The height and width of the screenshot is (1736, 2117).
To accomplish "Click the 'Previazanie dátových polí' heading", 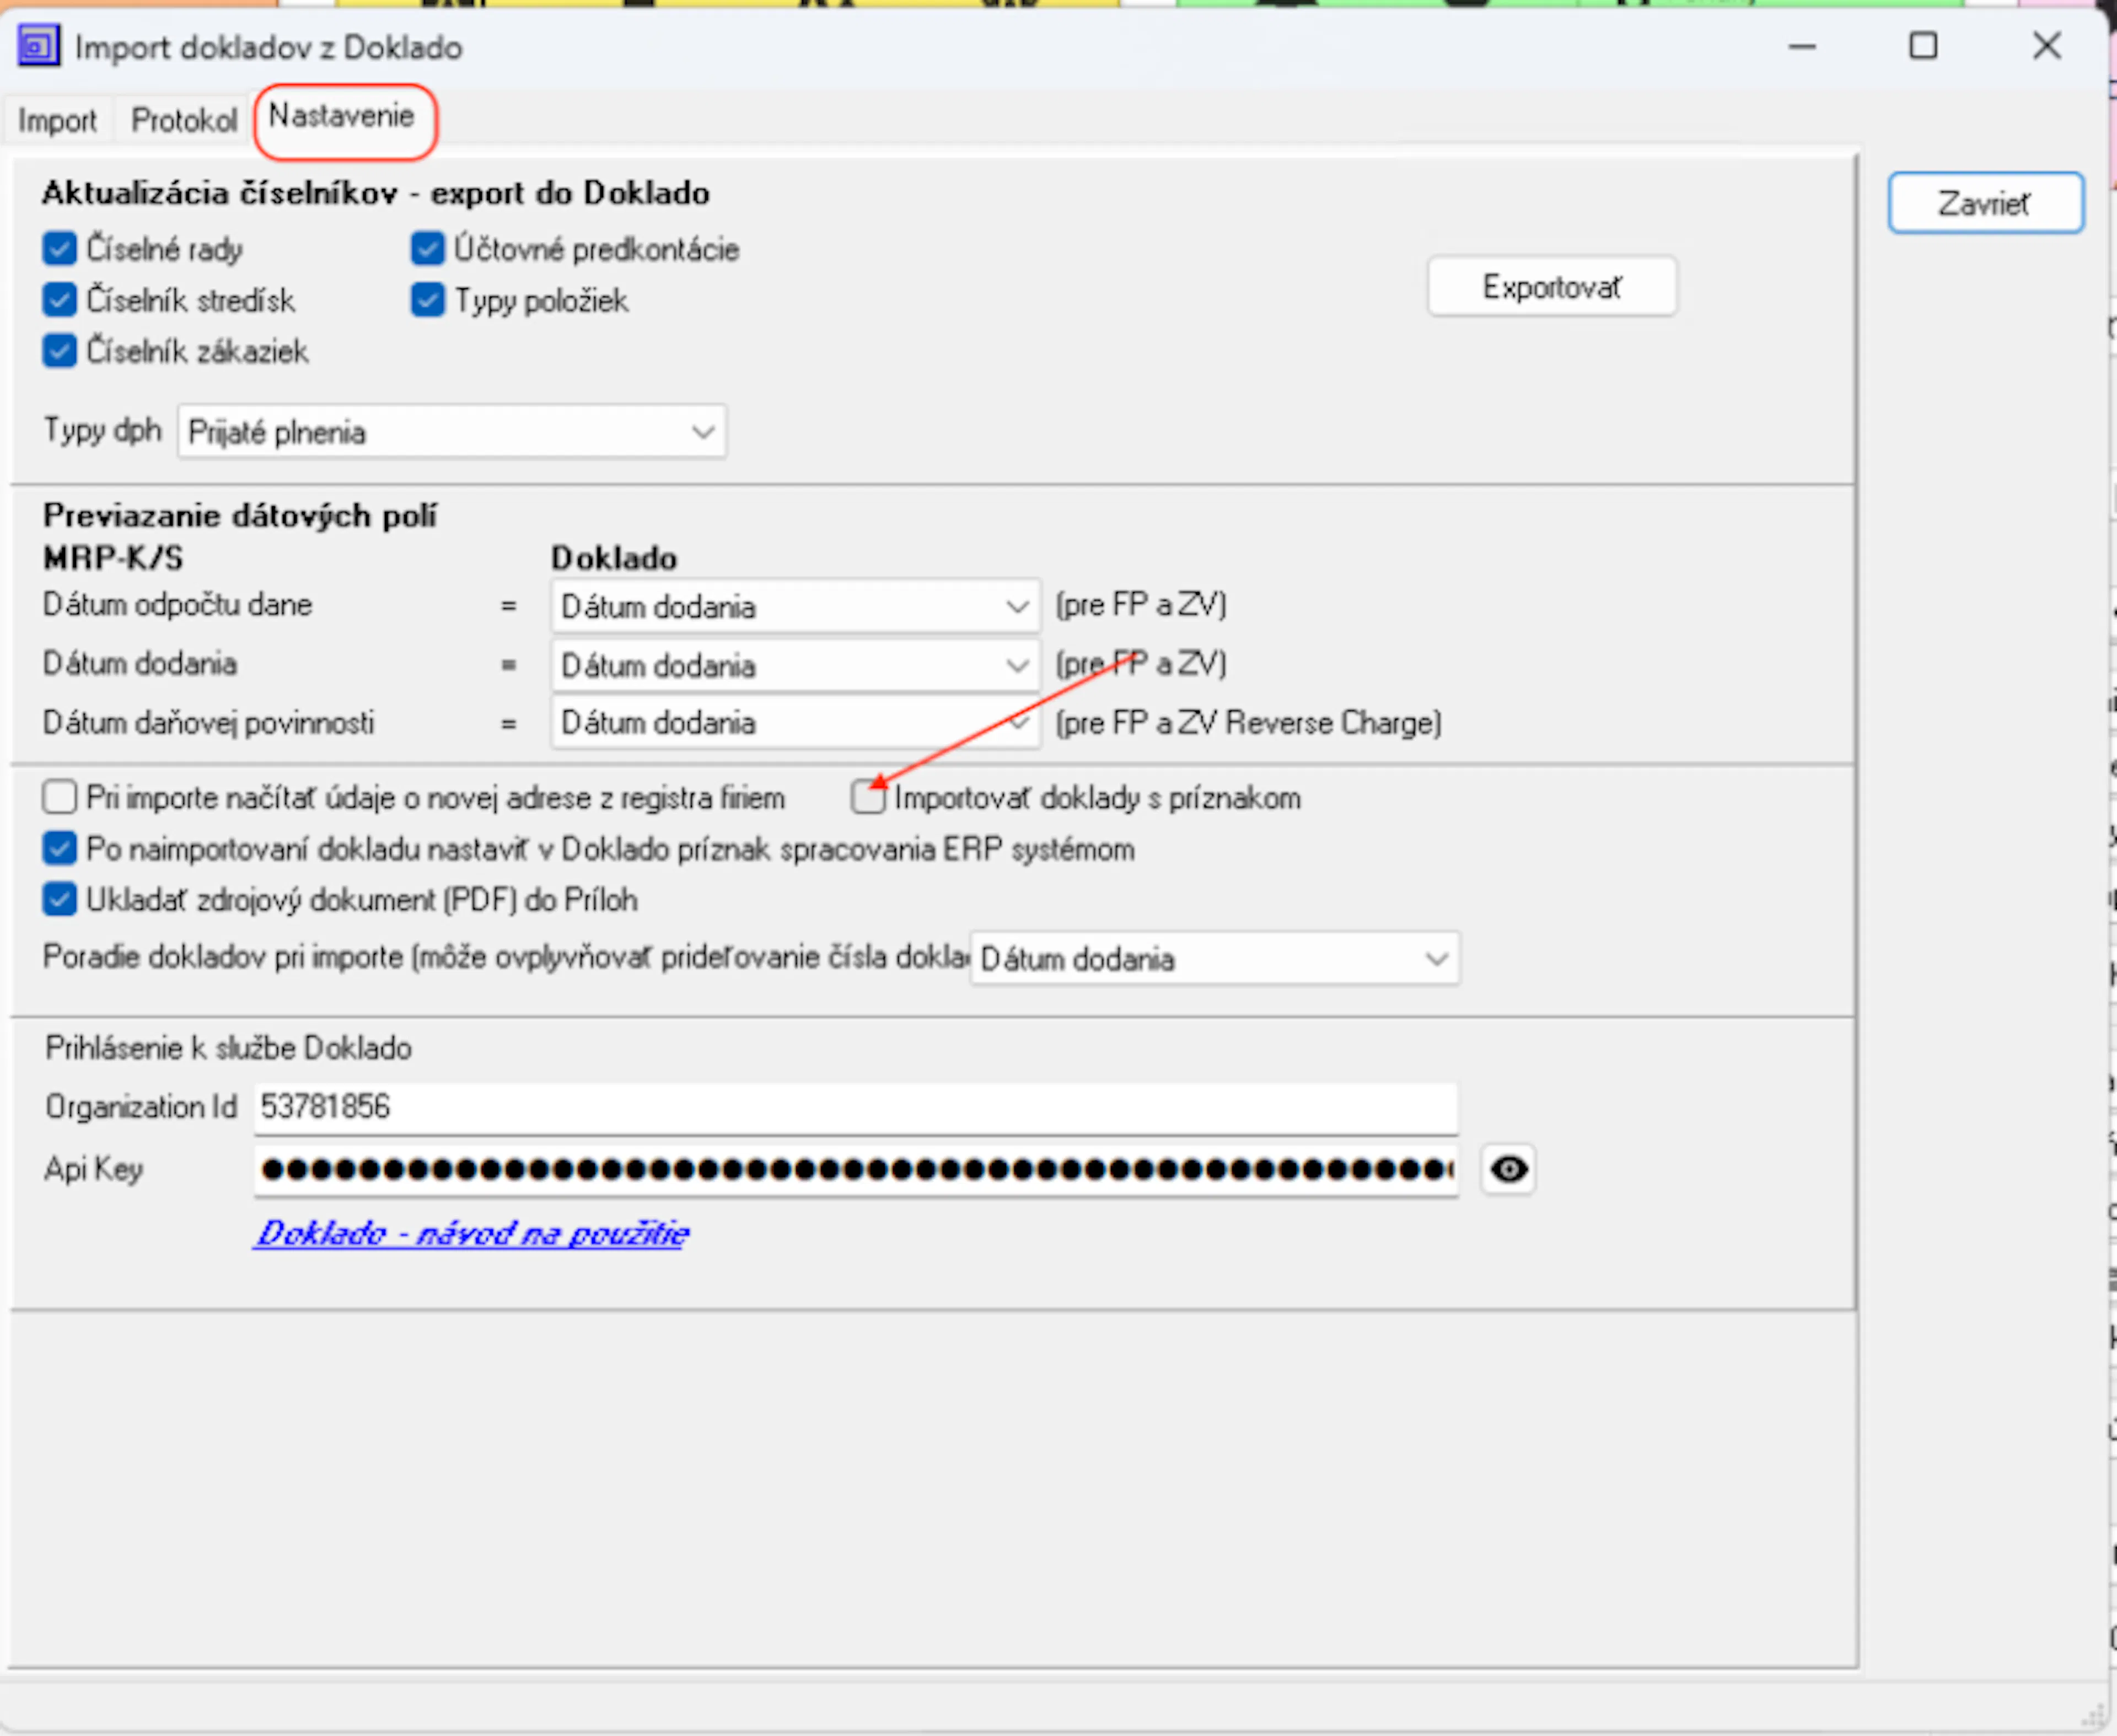I will 240,516.
